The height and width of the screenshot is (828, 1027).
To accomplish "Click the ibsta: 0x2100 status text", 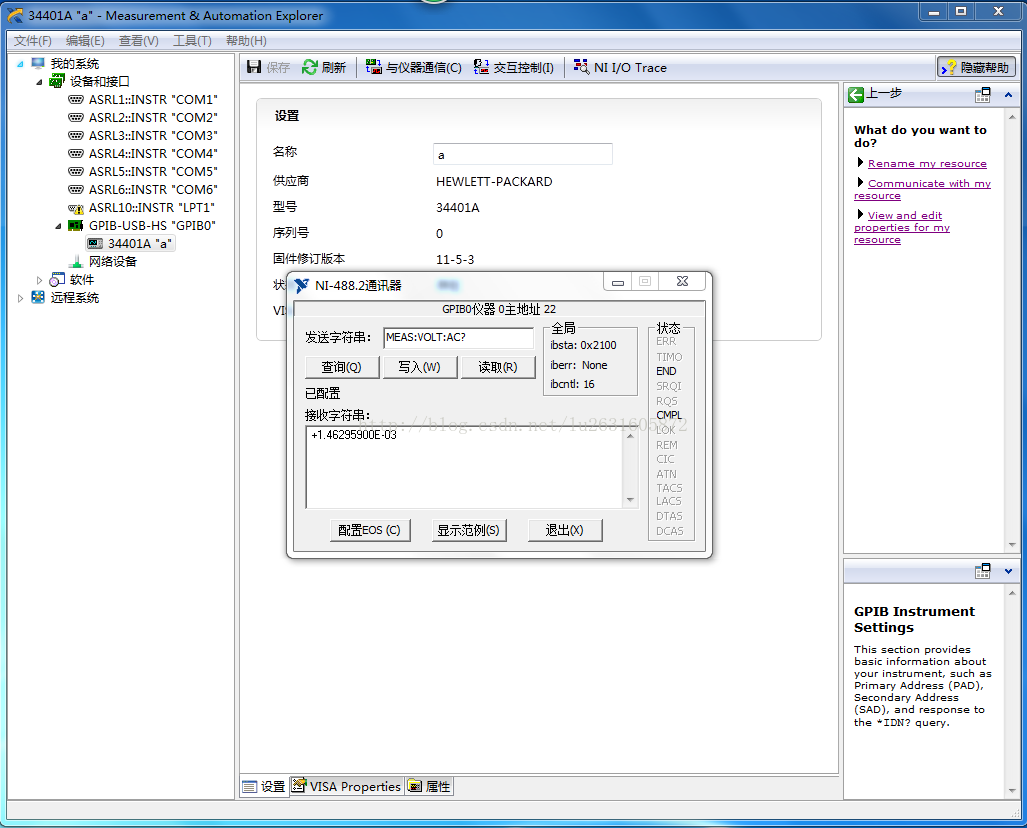I will click(x=583, y=345).
